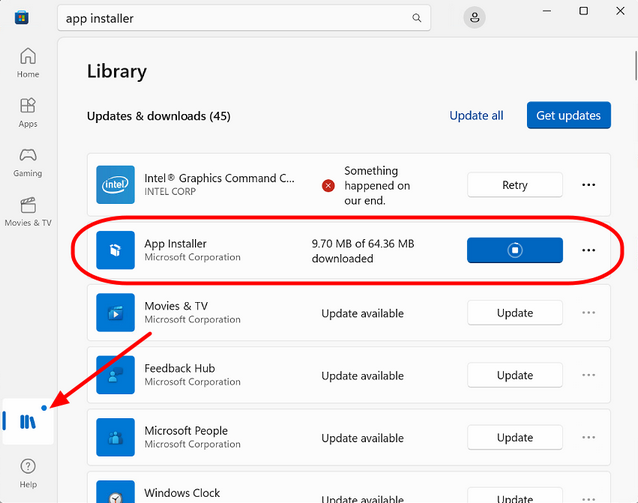The width and height of the screenshot is (638, 503).
Task: Stop the App Installer download
Action: [515, 250]
